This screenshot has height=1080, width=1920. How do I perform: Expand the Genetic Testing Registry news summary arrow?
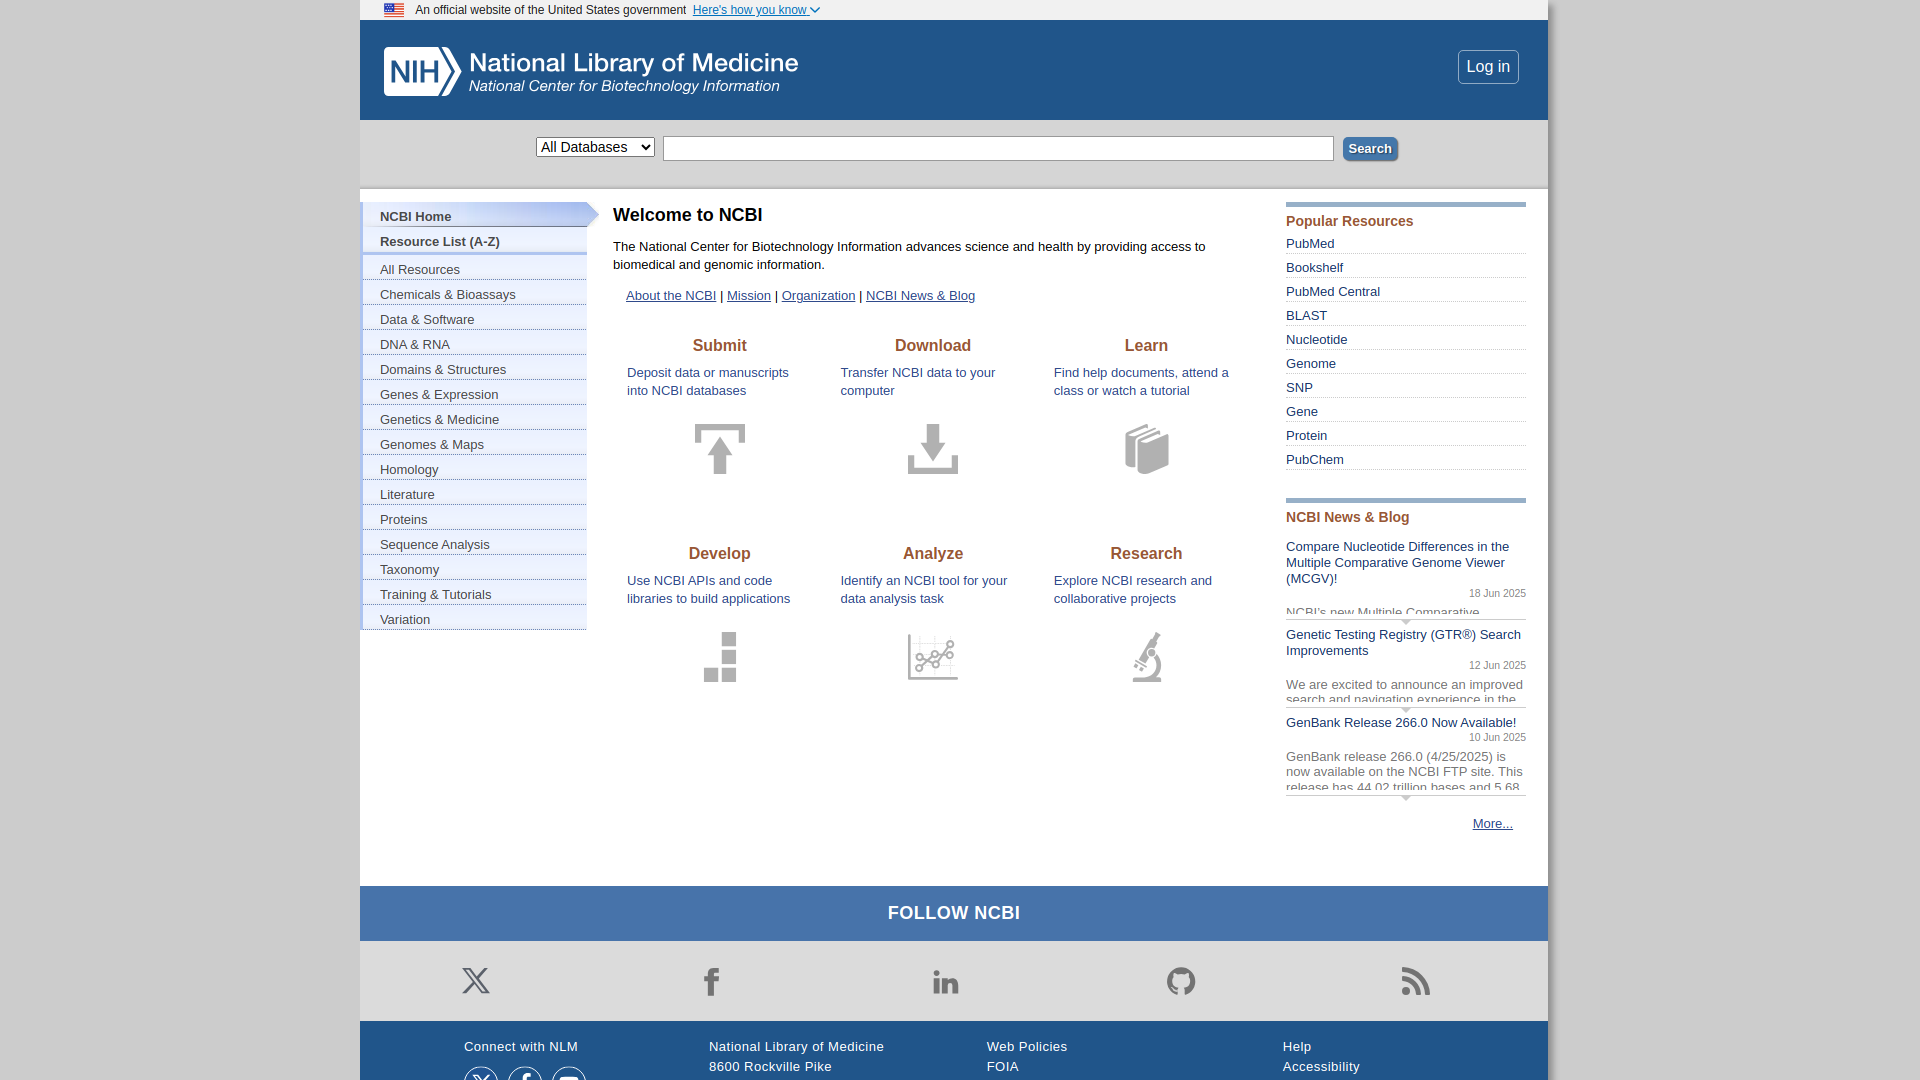pyautogui.click(x=1406, y=710)
